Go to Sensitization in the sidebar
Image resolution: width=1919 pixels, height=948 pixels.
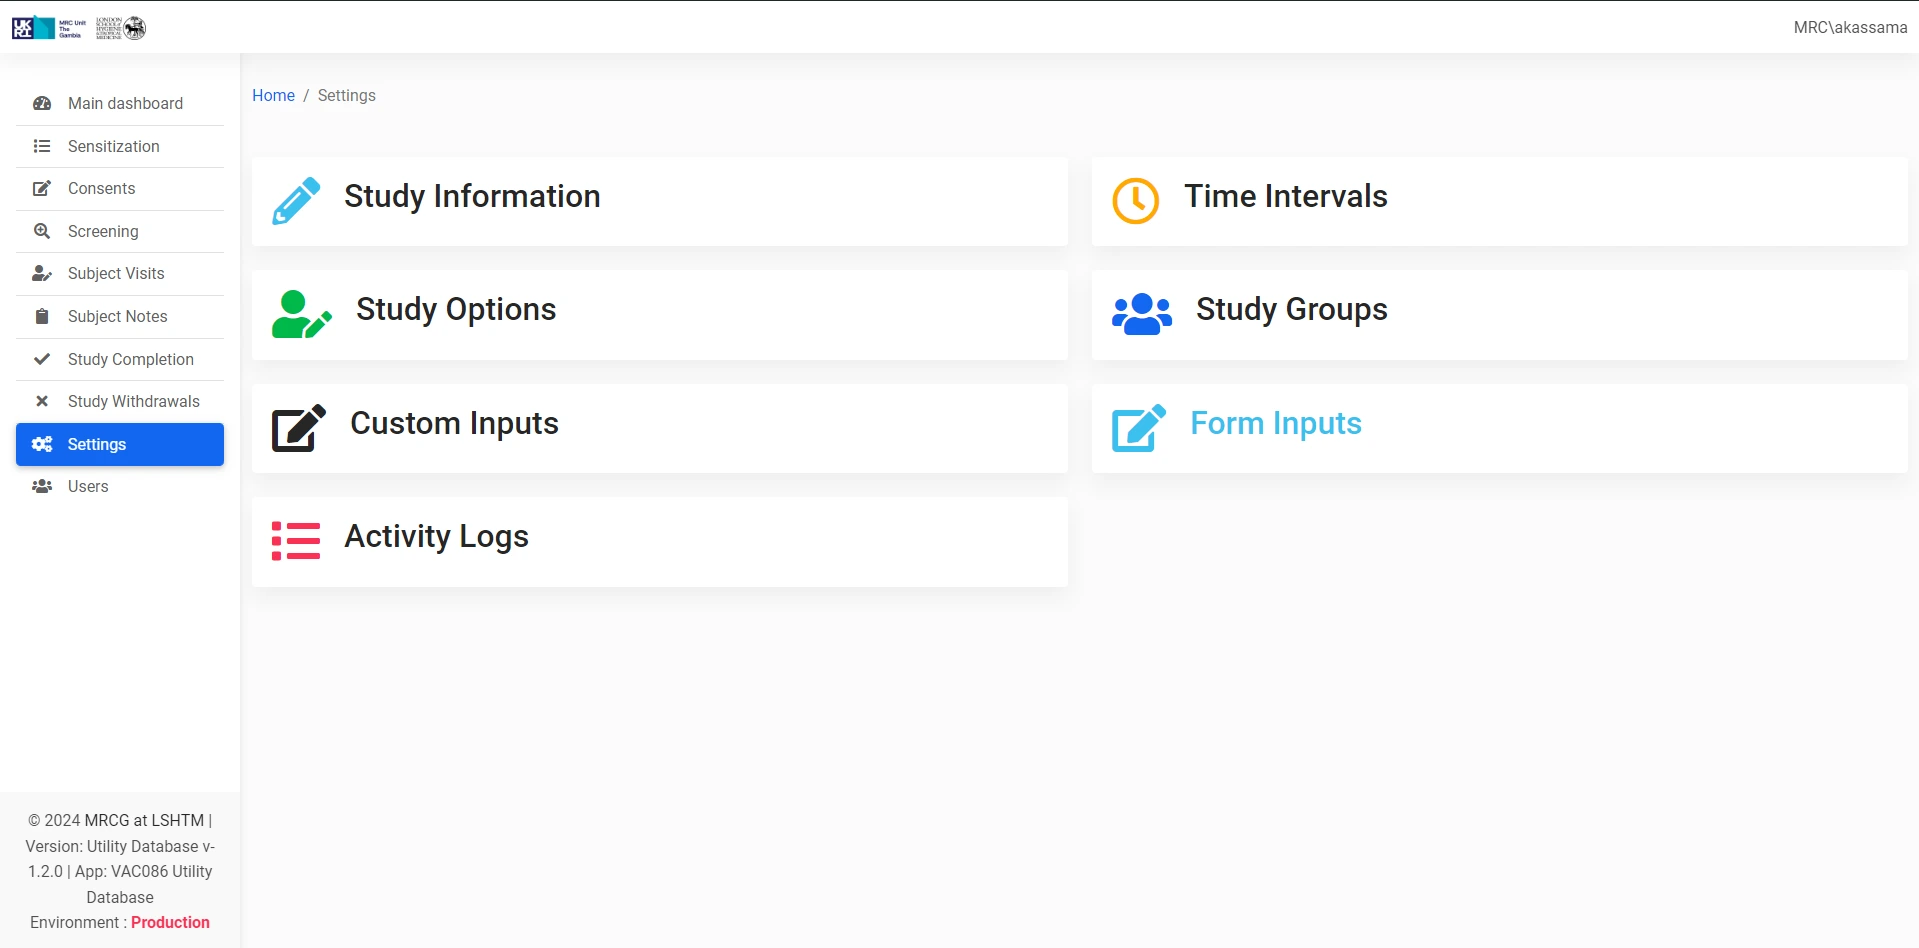click(113, 146)
